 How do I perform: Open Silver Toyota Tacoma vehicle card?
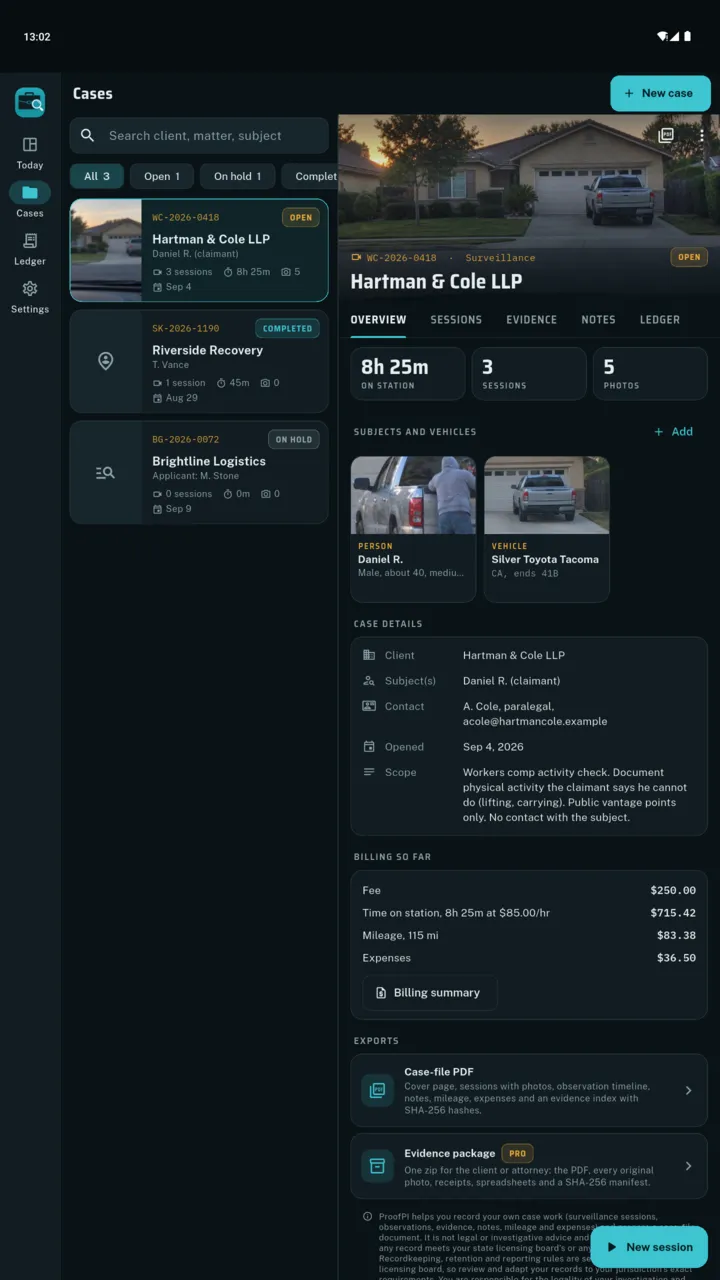[547, 529]
